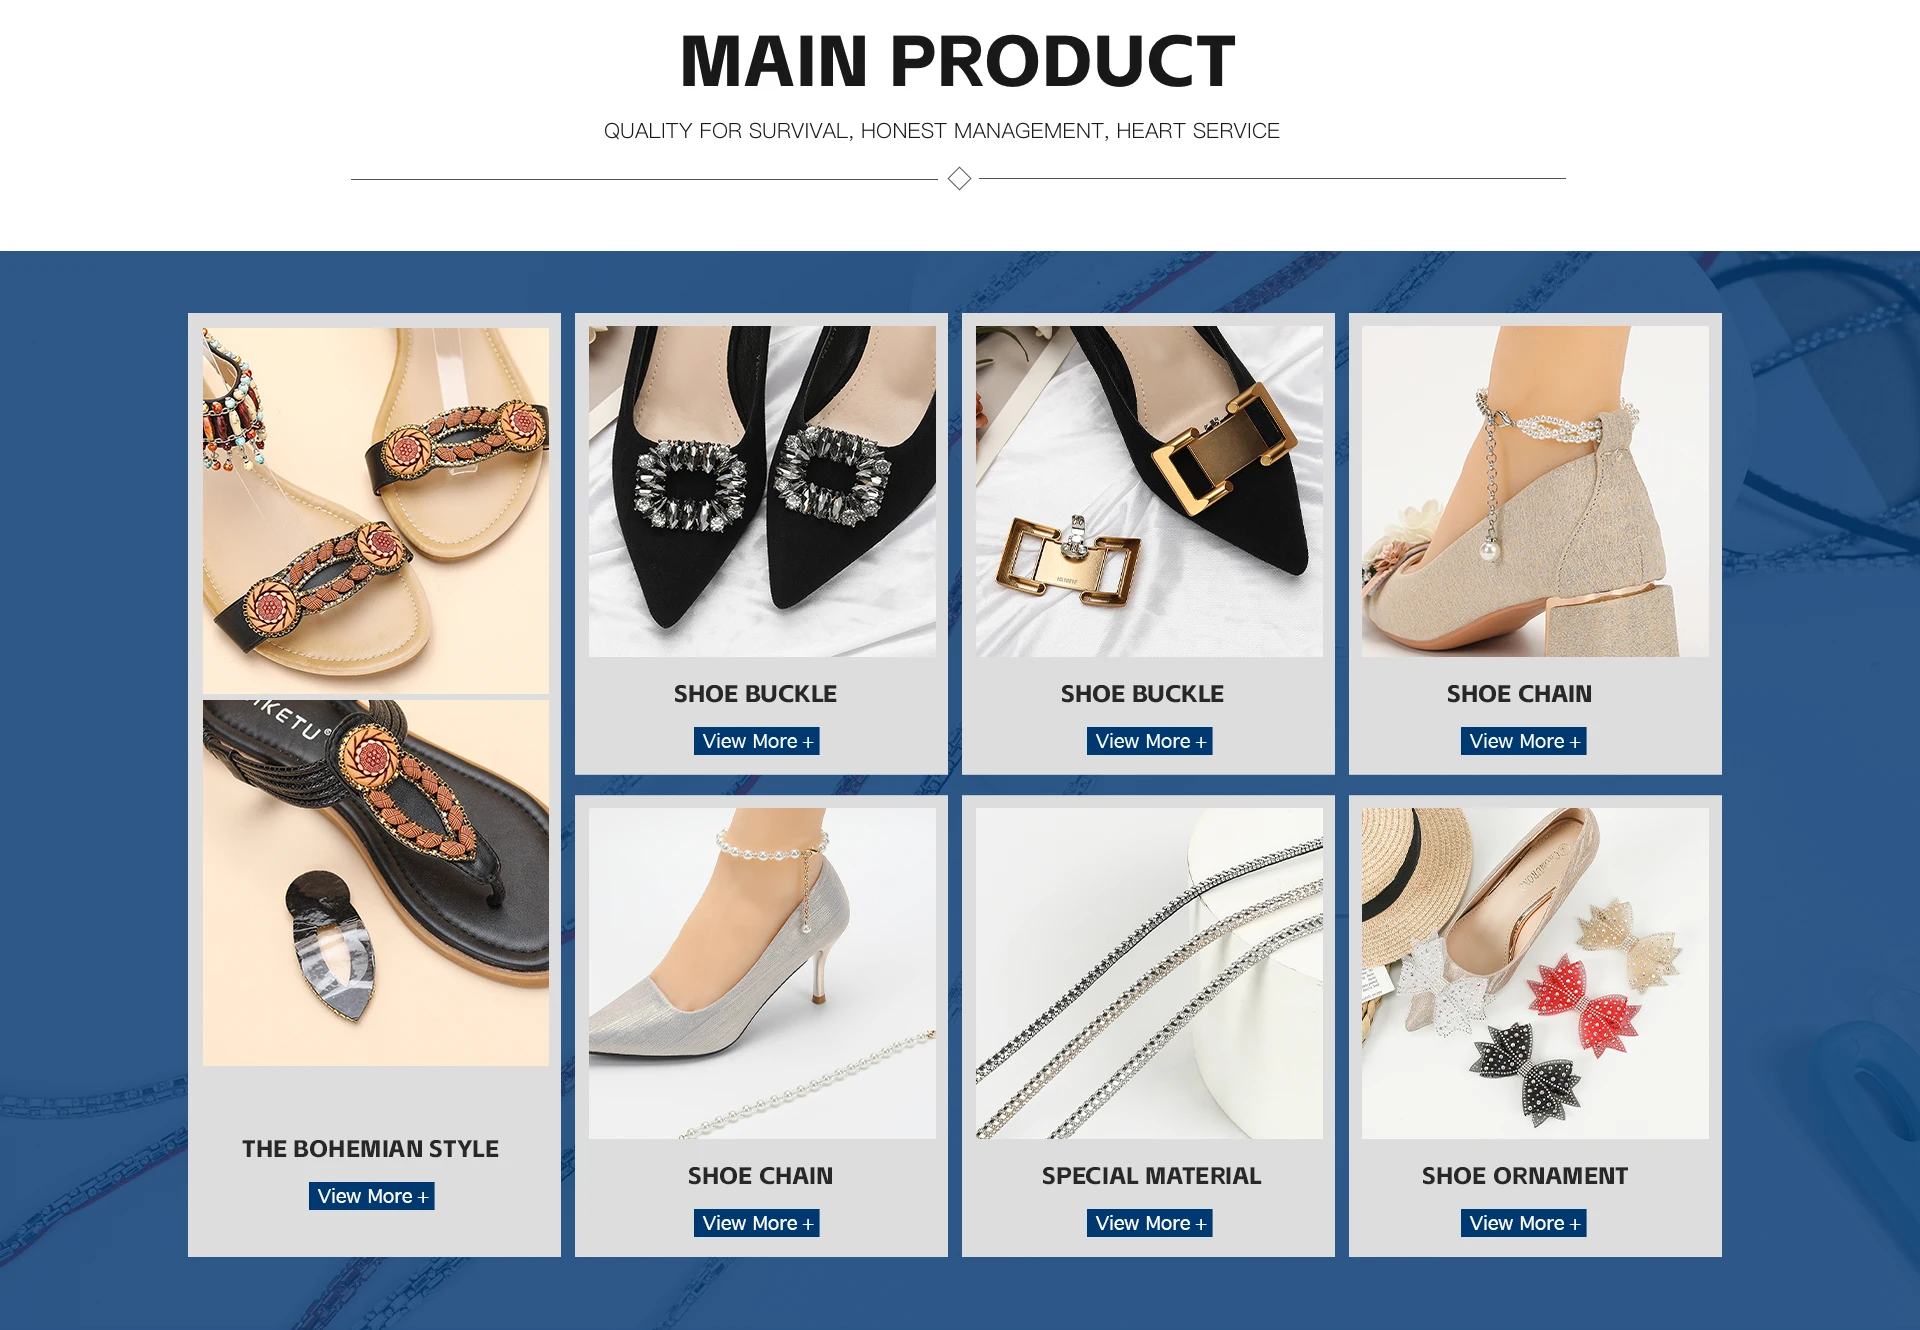1920x1330 pixels.
Task: Click the Special Material title
Action: [x=1151, y=1176]
